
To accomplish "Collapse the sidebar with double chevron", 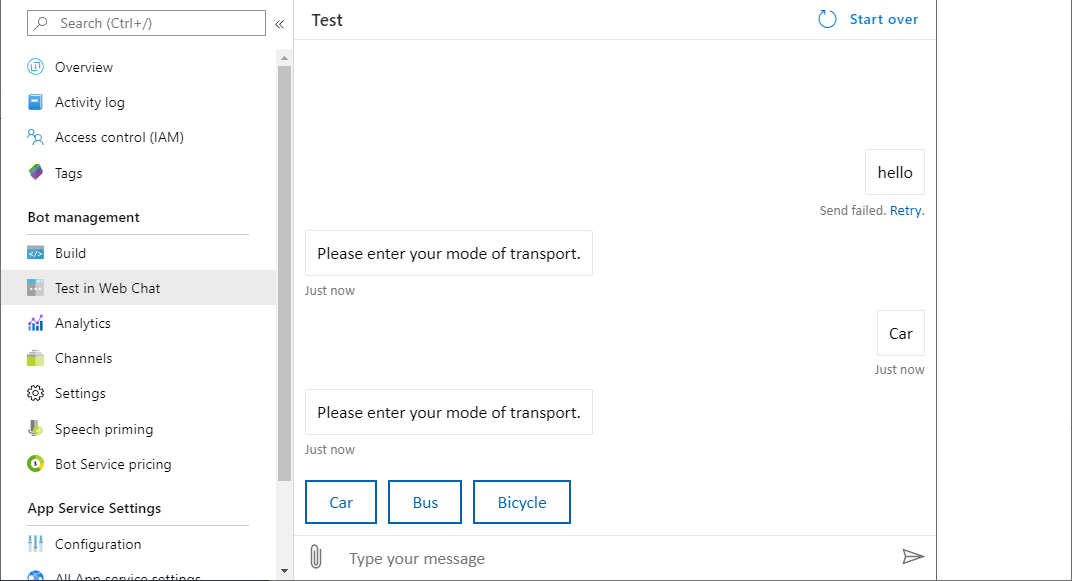I will coord(280,24).
